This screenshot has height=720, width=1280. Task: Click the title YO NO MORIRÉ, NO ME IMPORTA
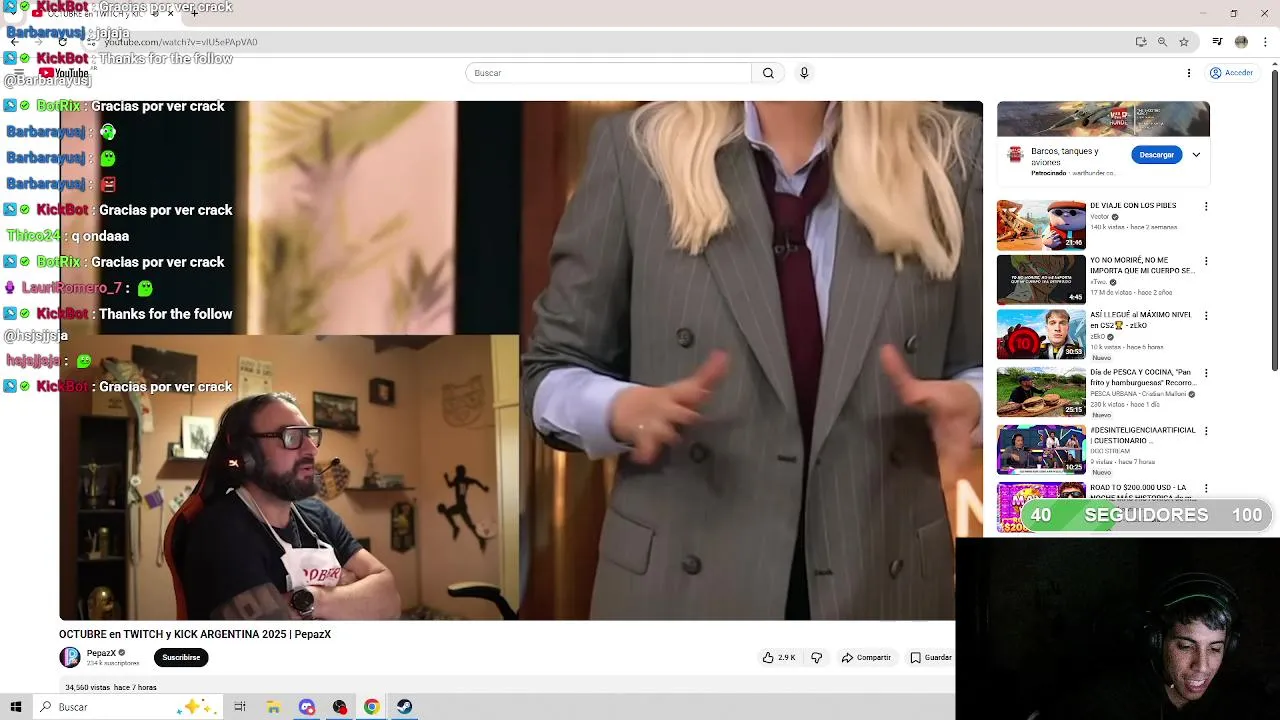1142,265
